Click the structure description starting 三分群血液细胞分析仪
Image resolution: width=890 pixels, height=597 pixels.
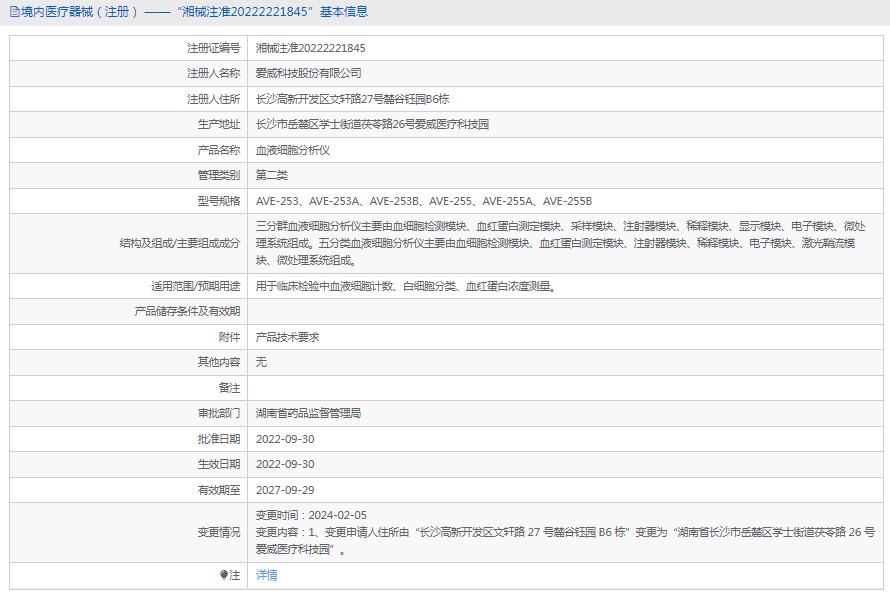point(560,243)
